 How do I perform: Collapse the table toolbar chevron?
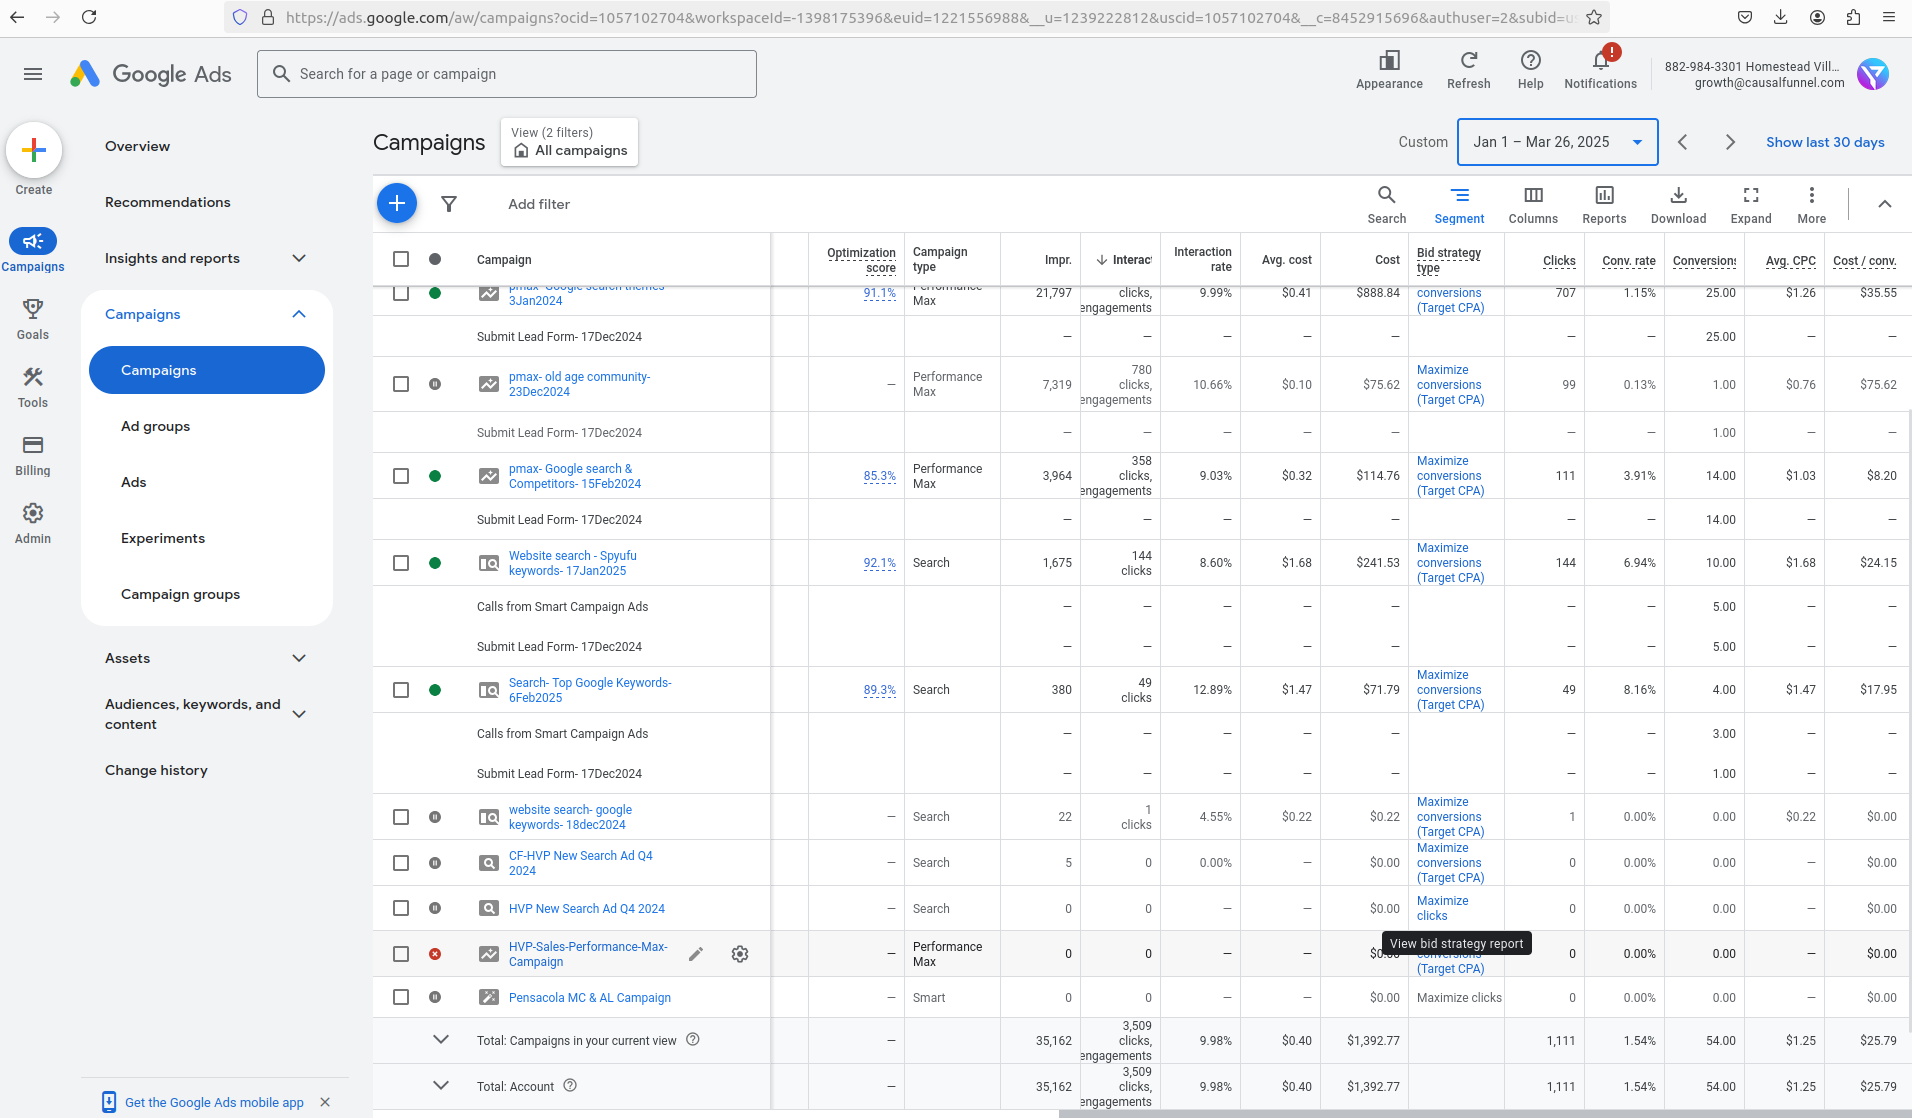(1884, 204)
